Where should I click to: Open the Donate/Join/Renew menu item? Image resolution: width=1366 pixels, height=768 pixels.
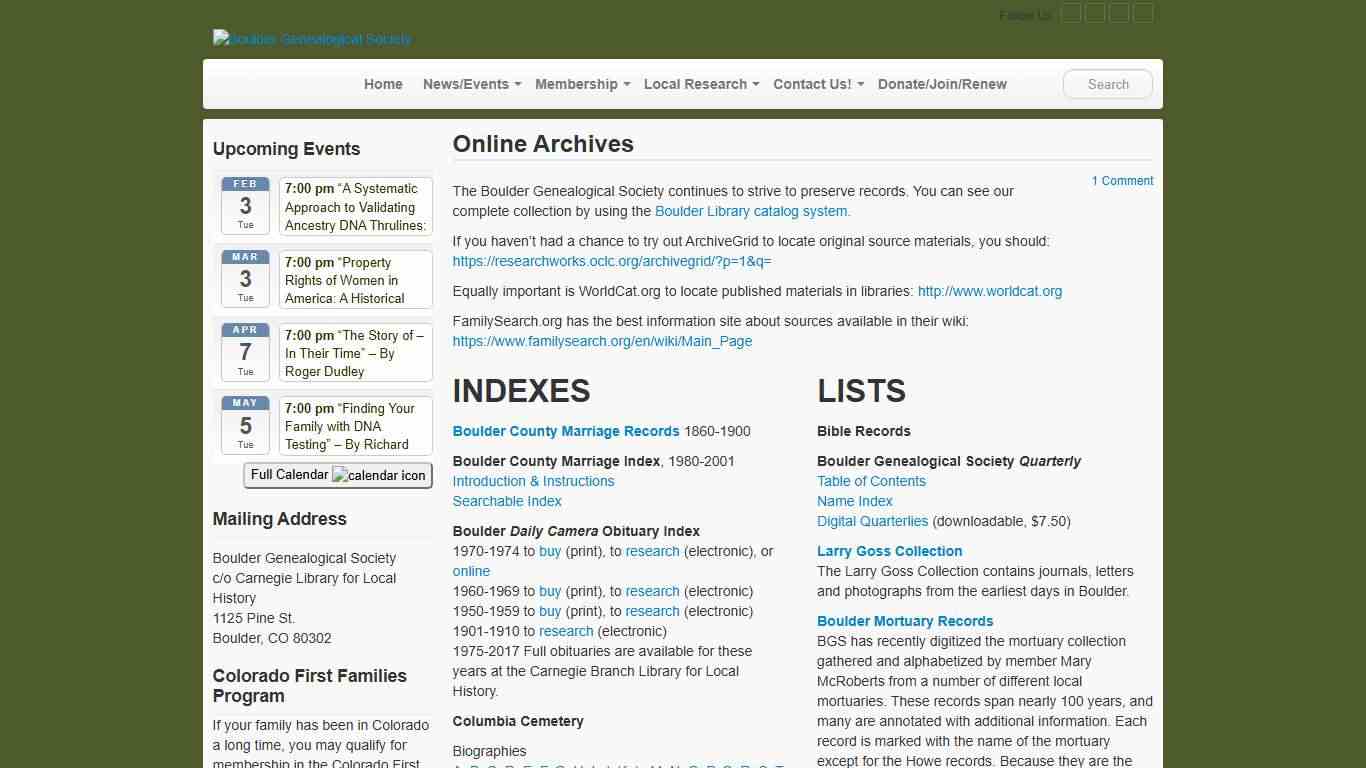942,84
